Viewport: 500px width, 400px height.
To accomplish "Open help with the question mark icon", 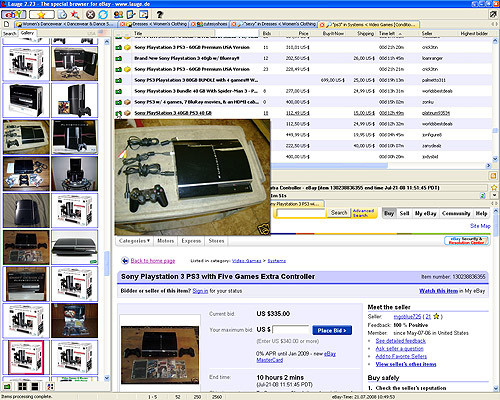I will (160, 15).
